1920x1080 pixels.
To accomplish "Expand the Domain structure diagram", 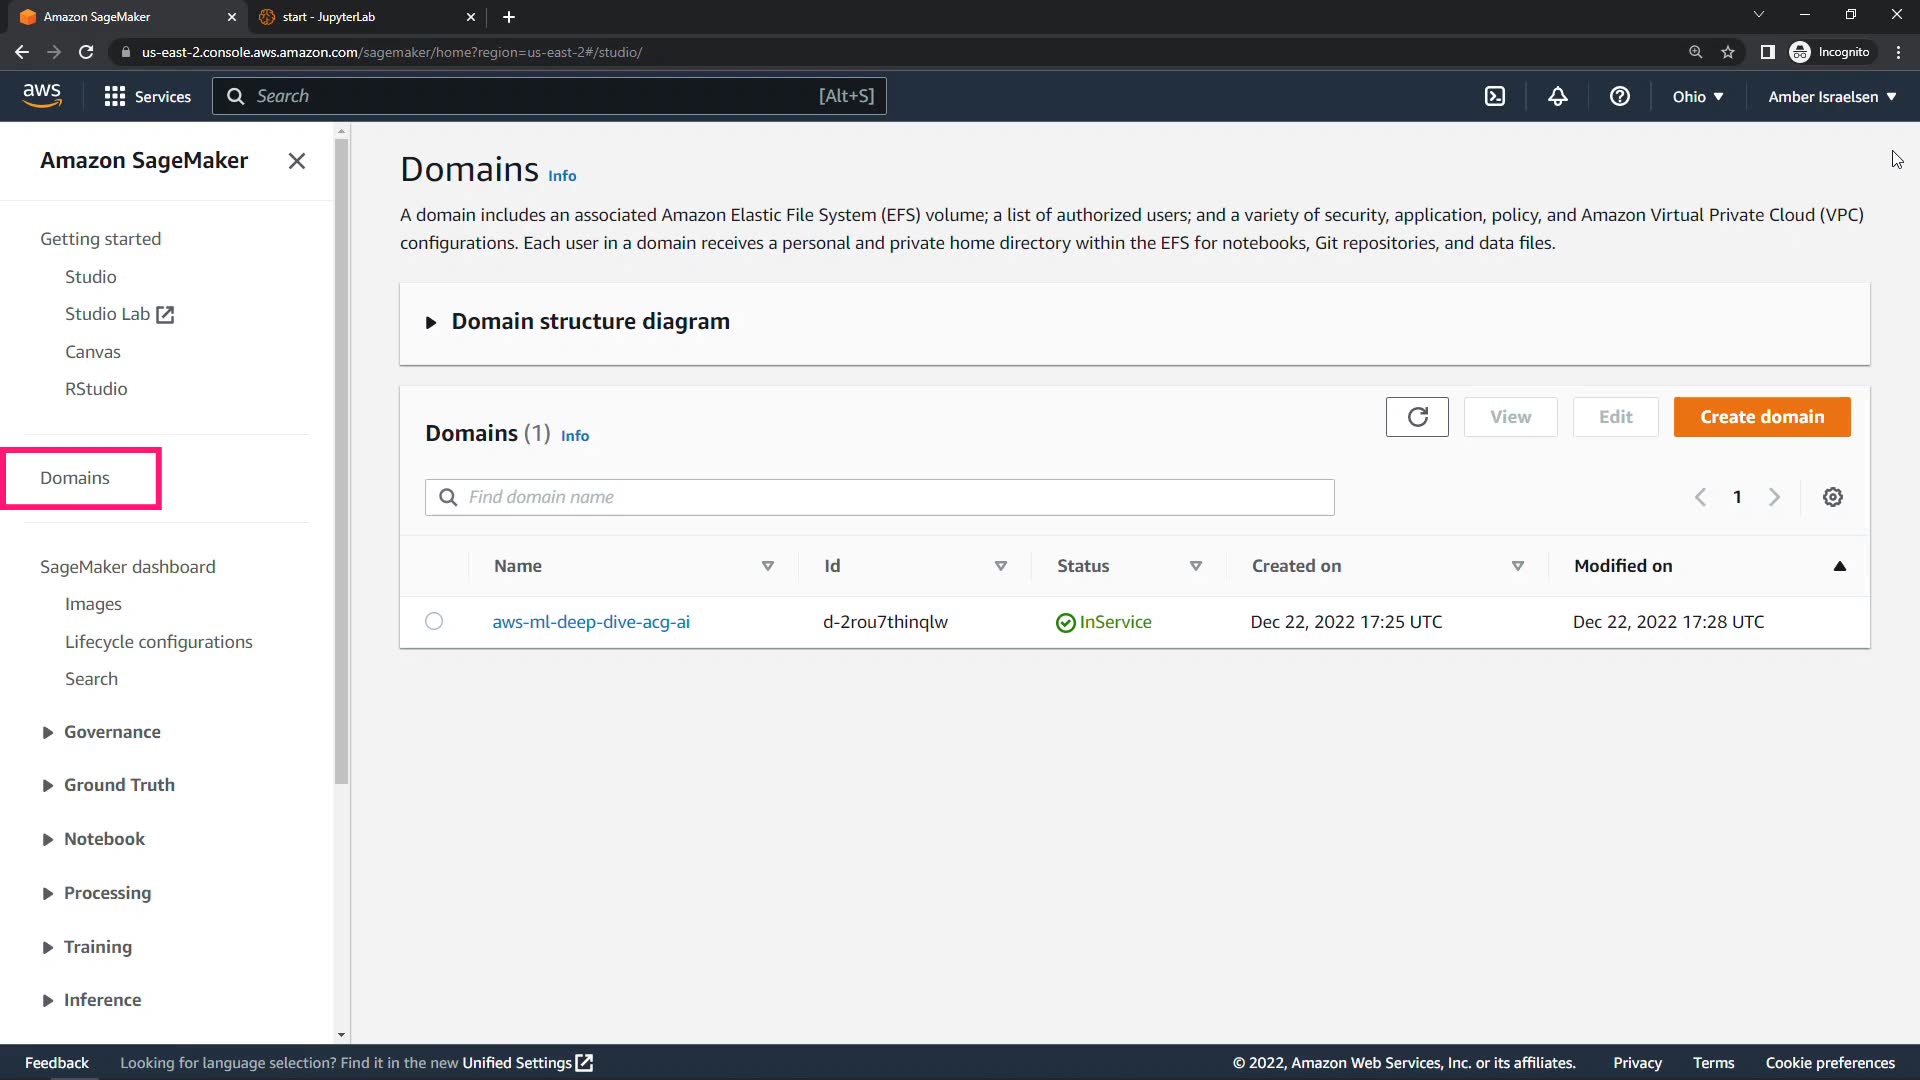I will [589, 322].
